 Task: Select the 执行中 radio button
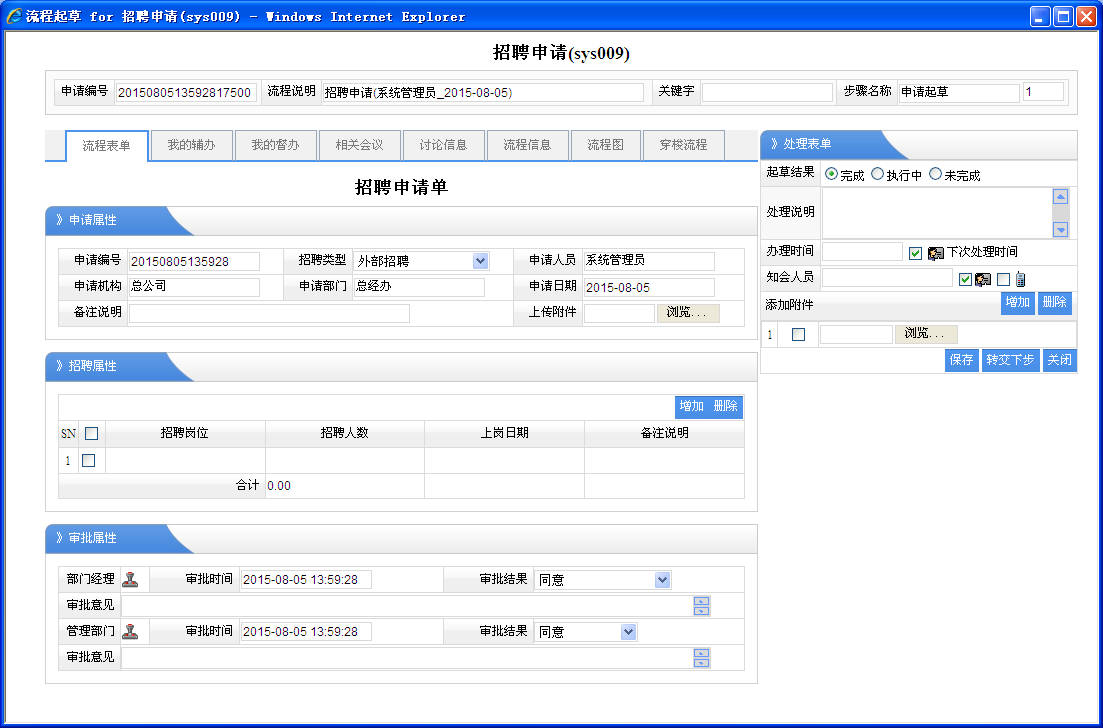click(x=877, y=174)
